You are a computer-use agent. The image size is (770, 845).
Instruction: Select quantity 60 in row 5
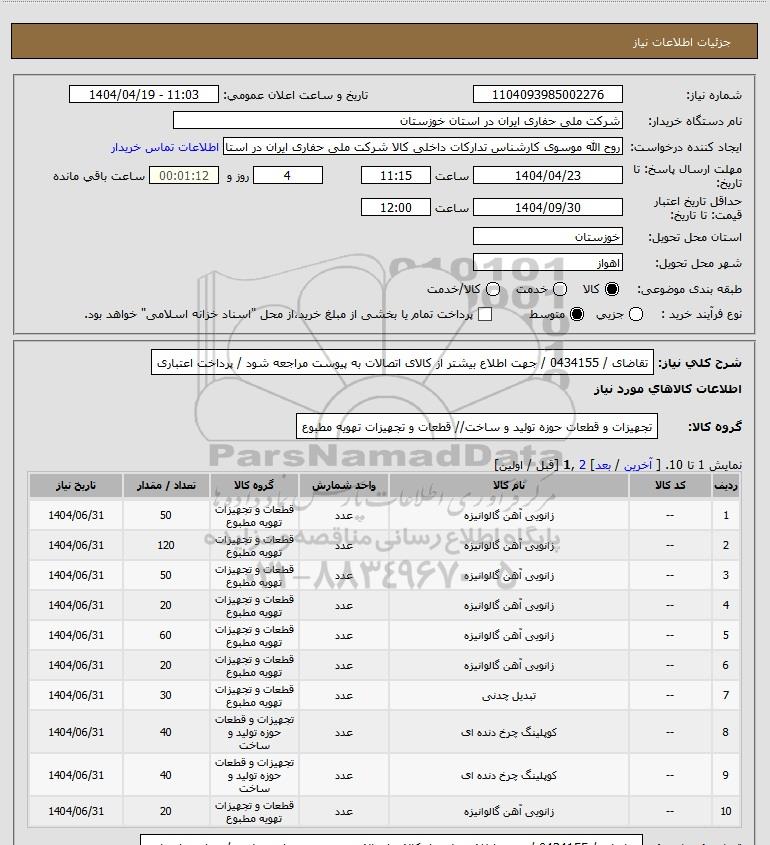pos(165,635)
